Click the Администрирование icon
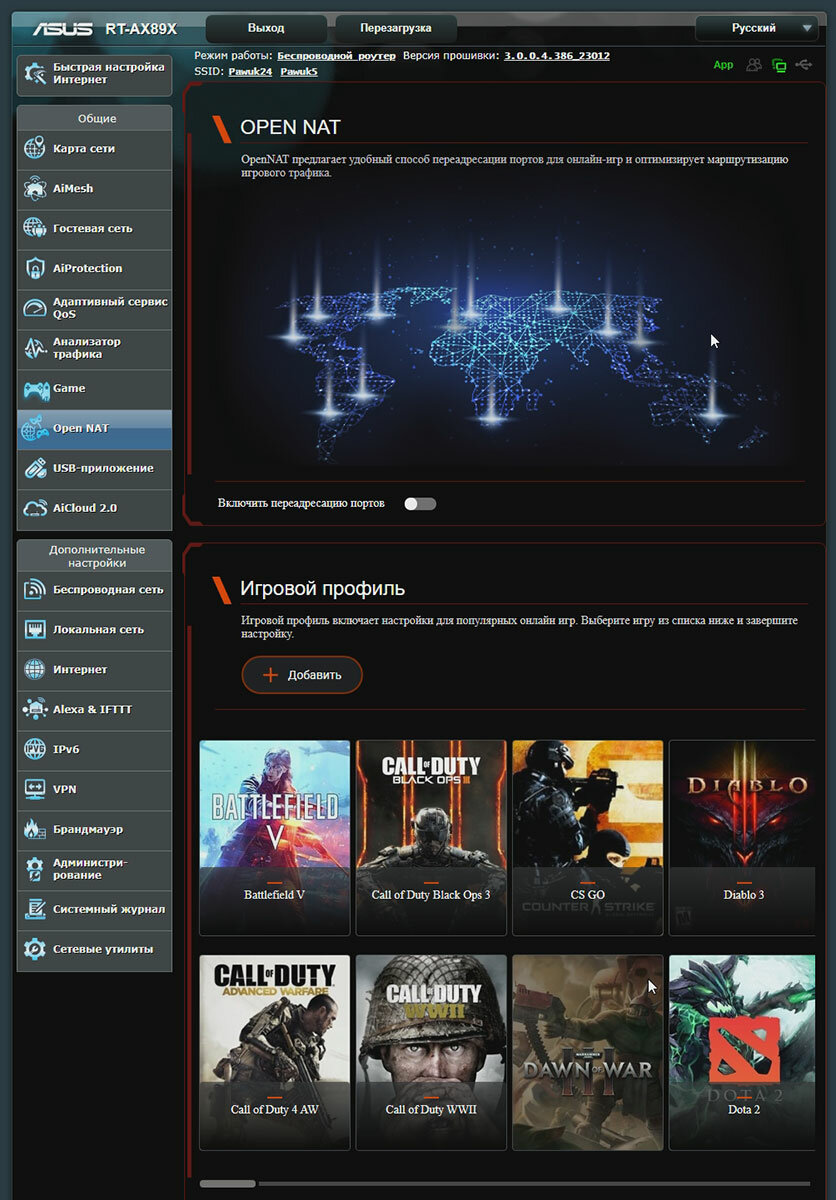 pyautogui.click(x=35, y=870)
